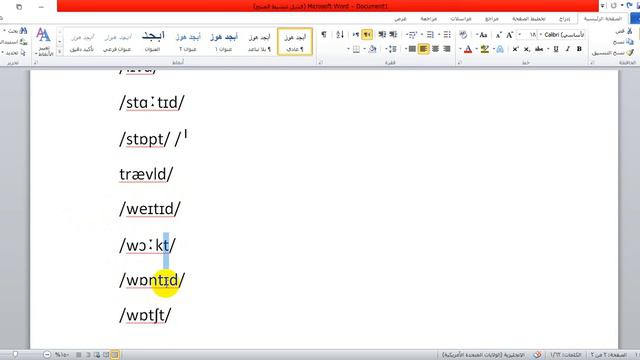Select the No Spacing style
Screen dimensions: 640x360
[x=259, y=41]
